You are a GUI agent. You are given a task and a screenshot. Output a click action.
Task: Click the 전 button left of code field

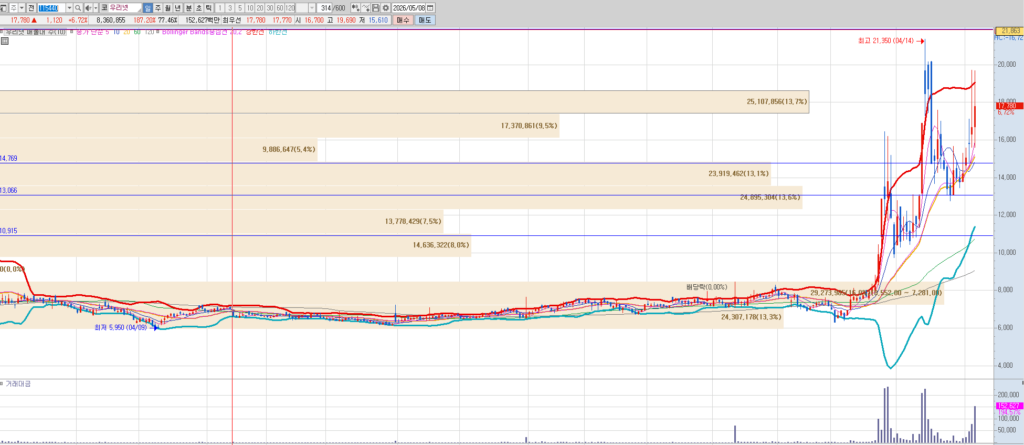point(31,8)
